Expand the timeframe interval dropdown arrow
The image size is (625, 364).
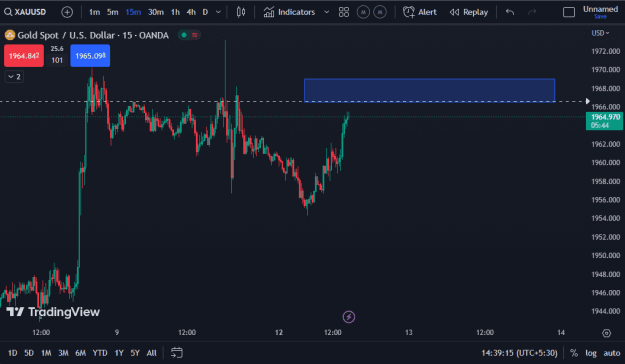tap(218, 12)
